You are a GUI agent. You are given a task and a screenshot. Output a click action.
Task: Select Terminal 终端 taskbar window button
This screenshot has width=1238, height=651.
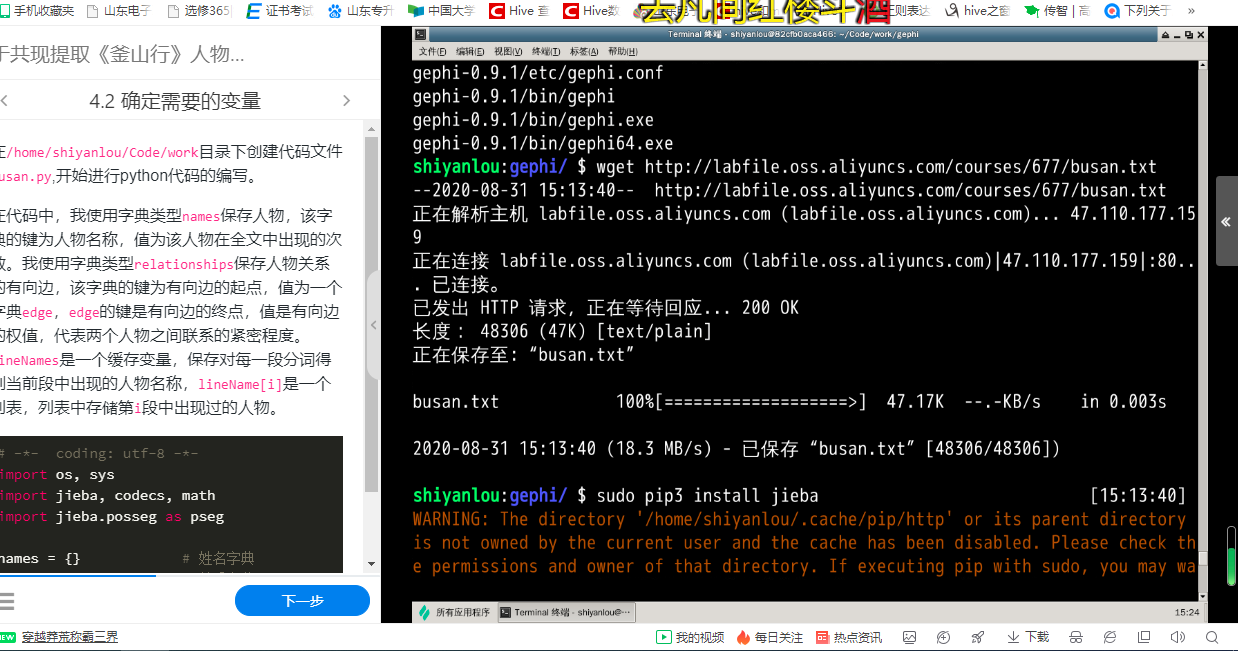[566, 612]
